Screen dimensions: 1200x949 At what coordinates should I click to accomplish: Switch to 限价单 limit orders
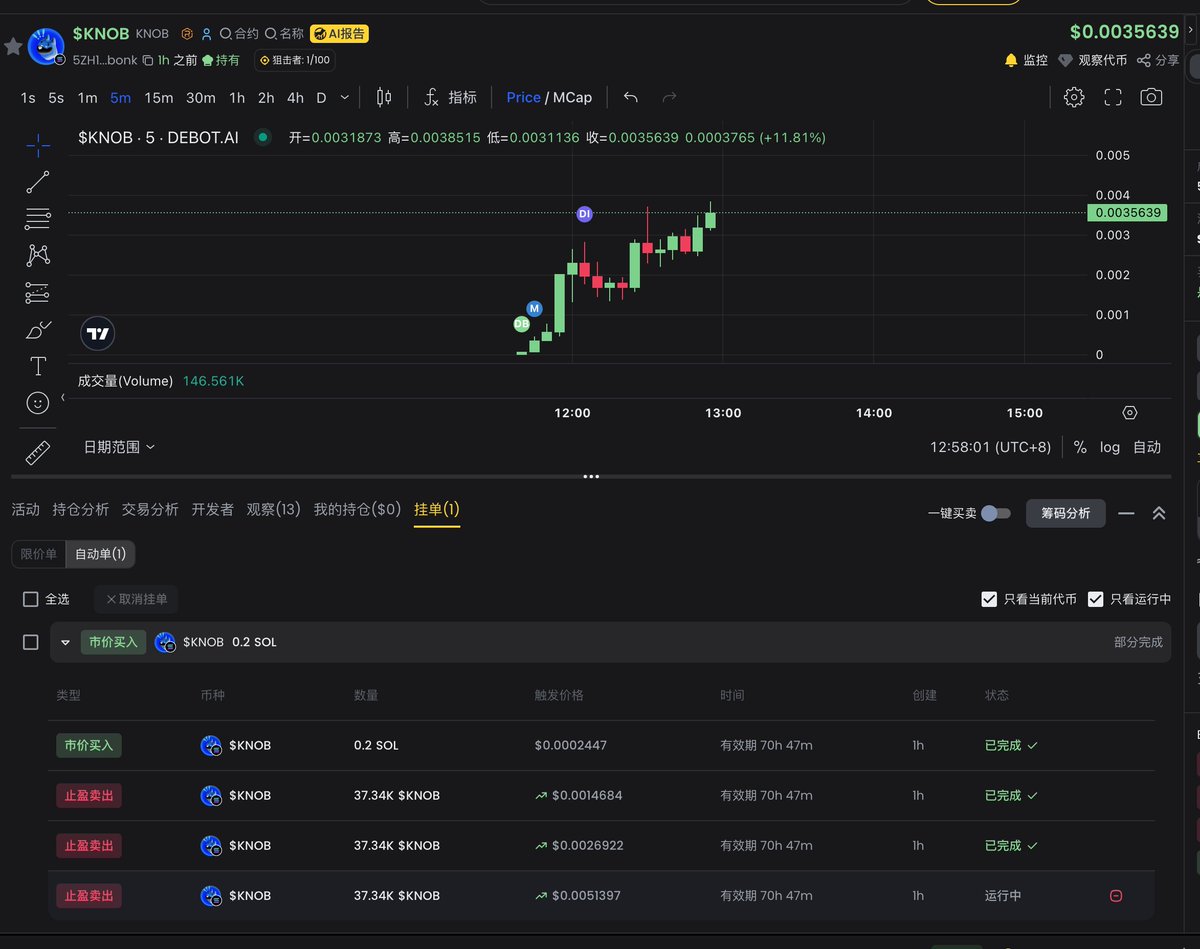pyautogui.click(x=39, y=554)
